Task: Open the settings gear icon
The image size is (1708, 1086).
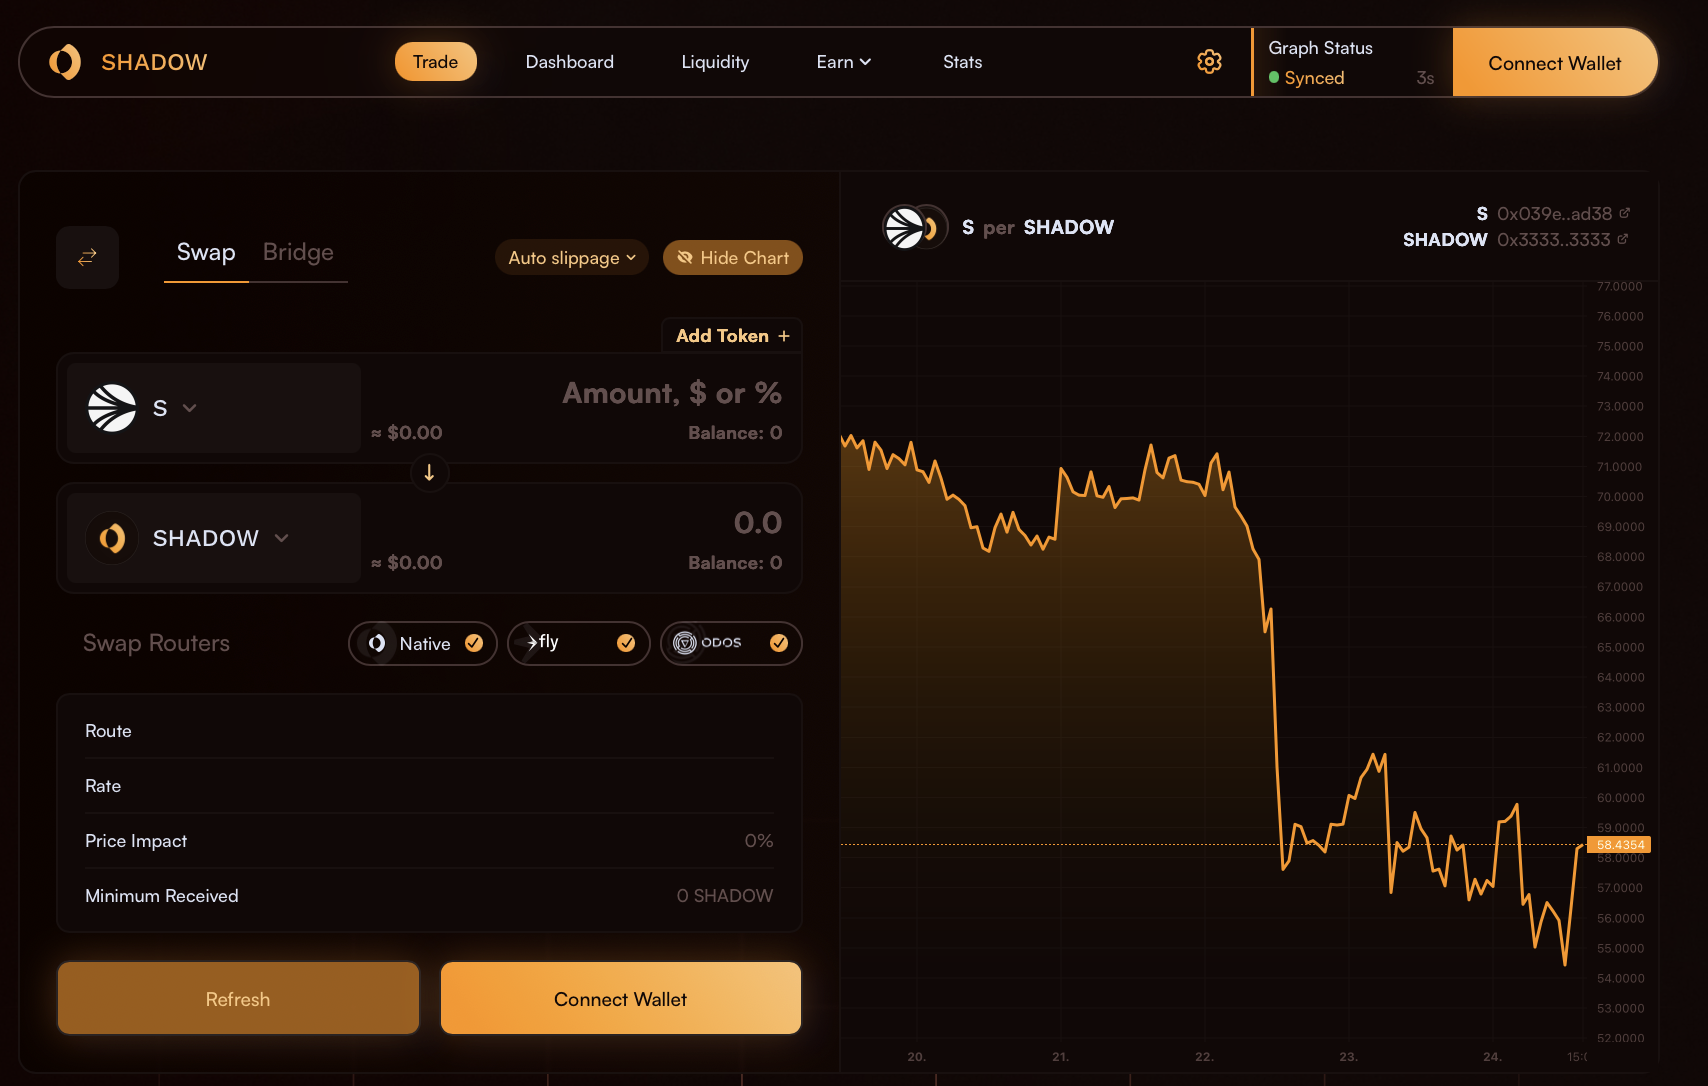Action: tap(1209, 62)
